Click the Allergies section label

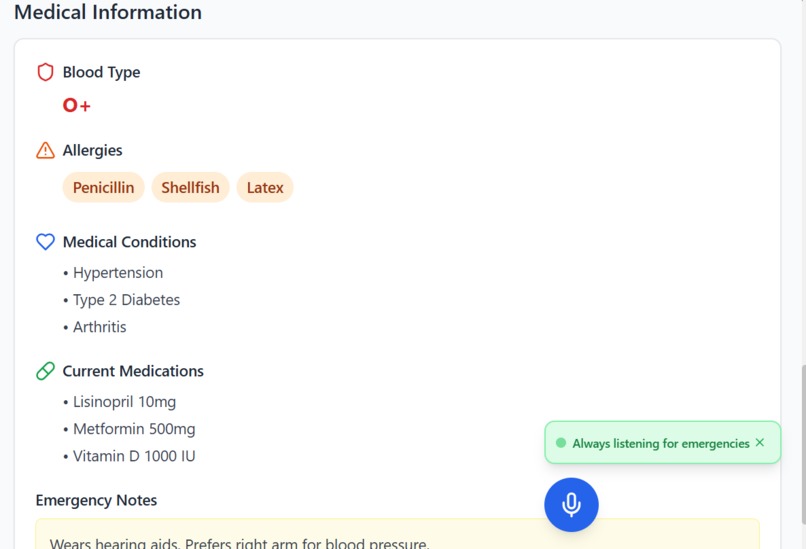(x=93, y=150)
